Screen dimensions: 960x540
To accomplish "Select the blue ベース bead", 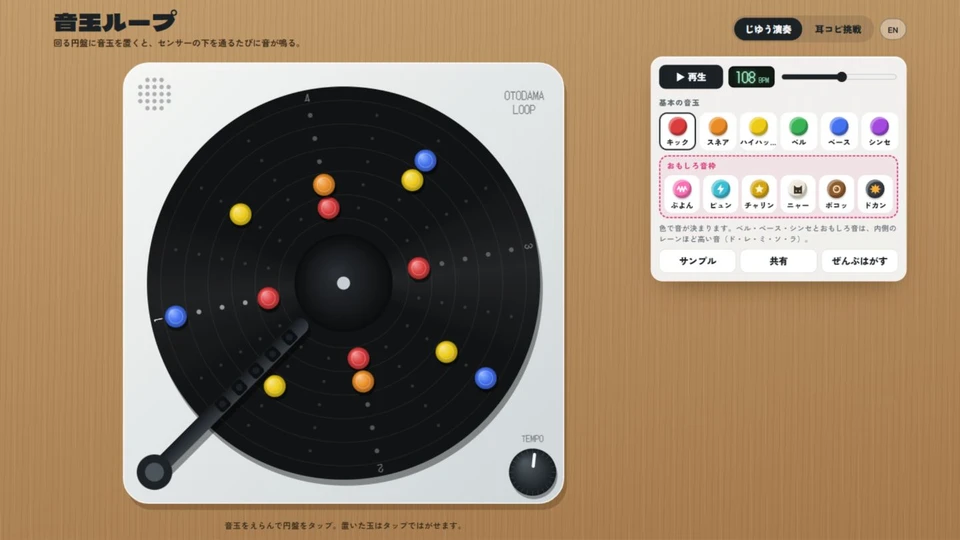I will pos(839,131).
